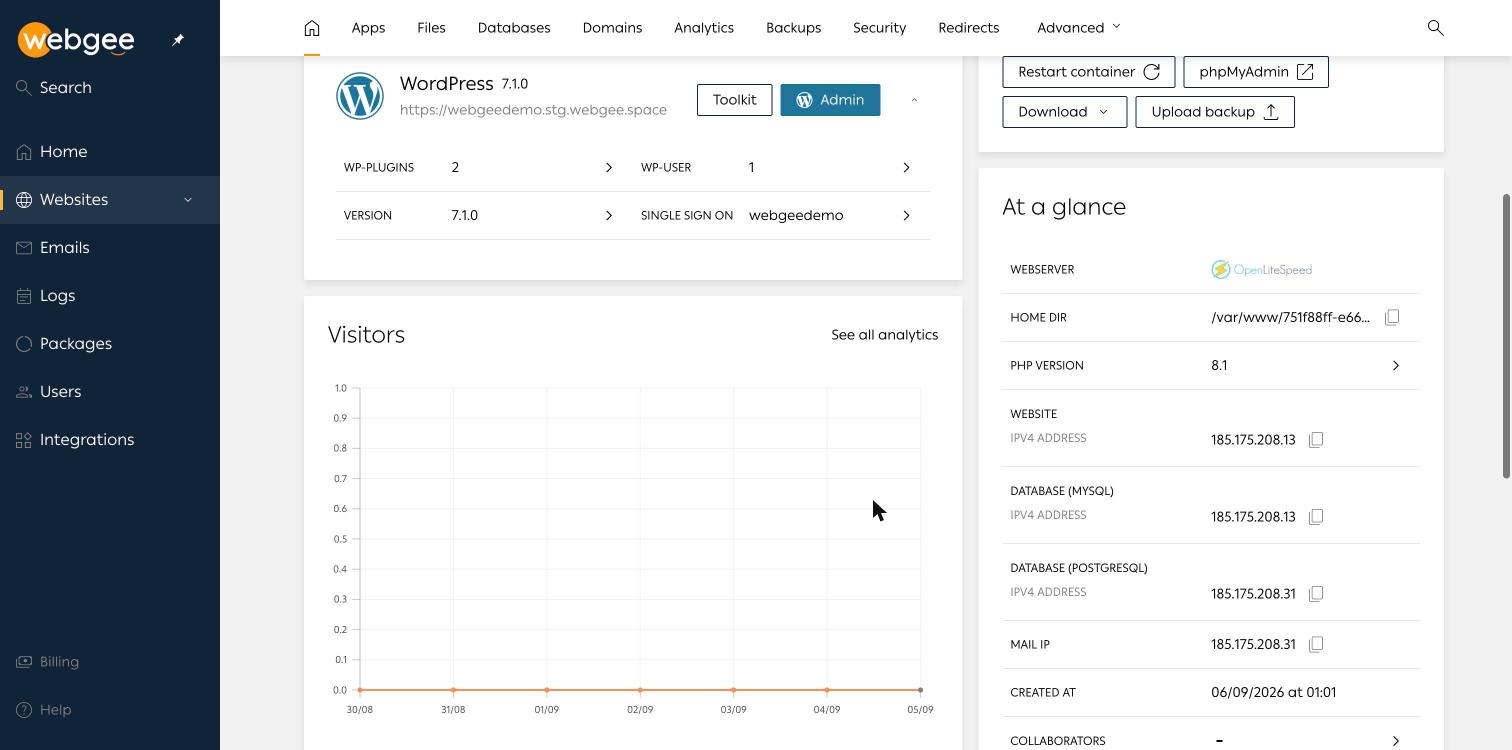The height and width of the screenshot is (750, 1512).
Task: Go to Home in the sidebar
Action: tap(110, 152)
